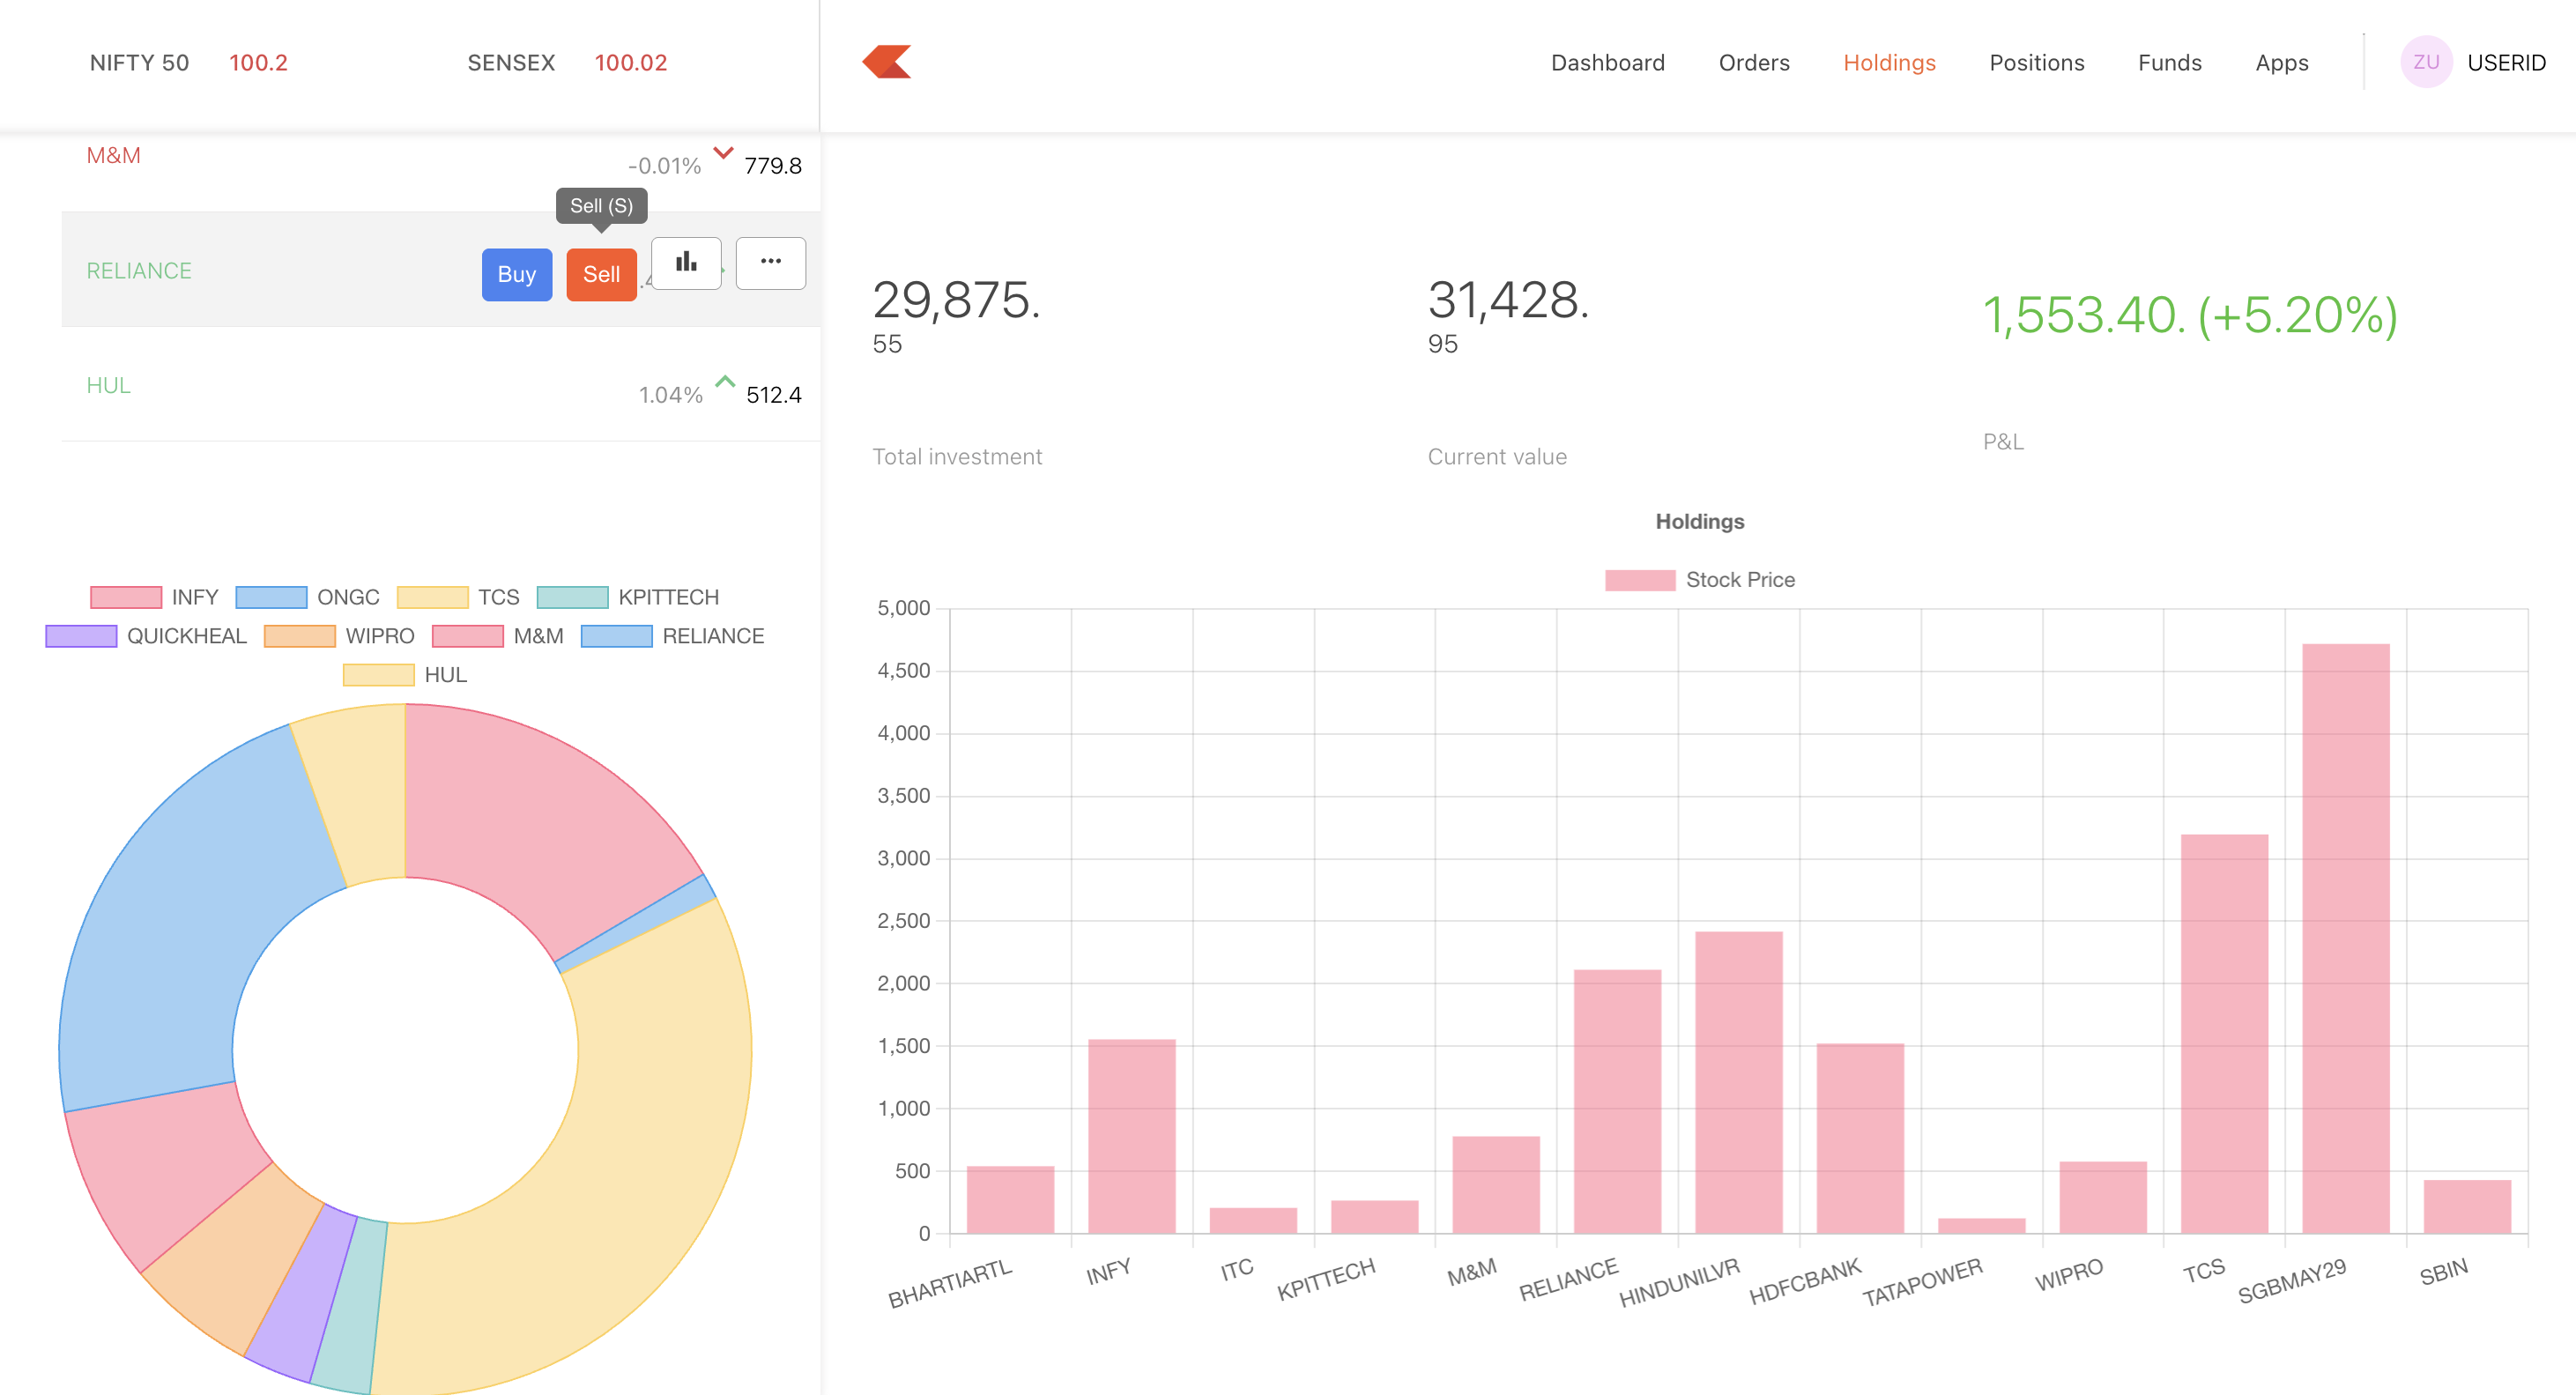Open the Apps menu item
This screenshot has width=2576, height=1395.
pyautogui.click(x=2282, y=62)
